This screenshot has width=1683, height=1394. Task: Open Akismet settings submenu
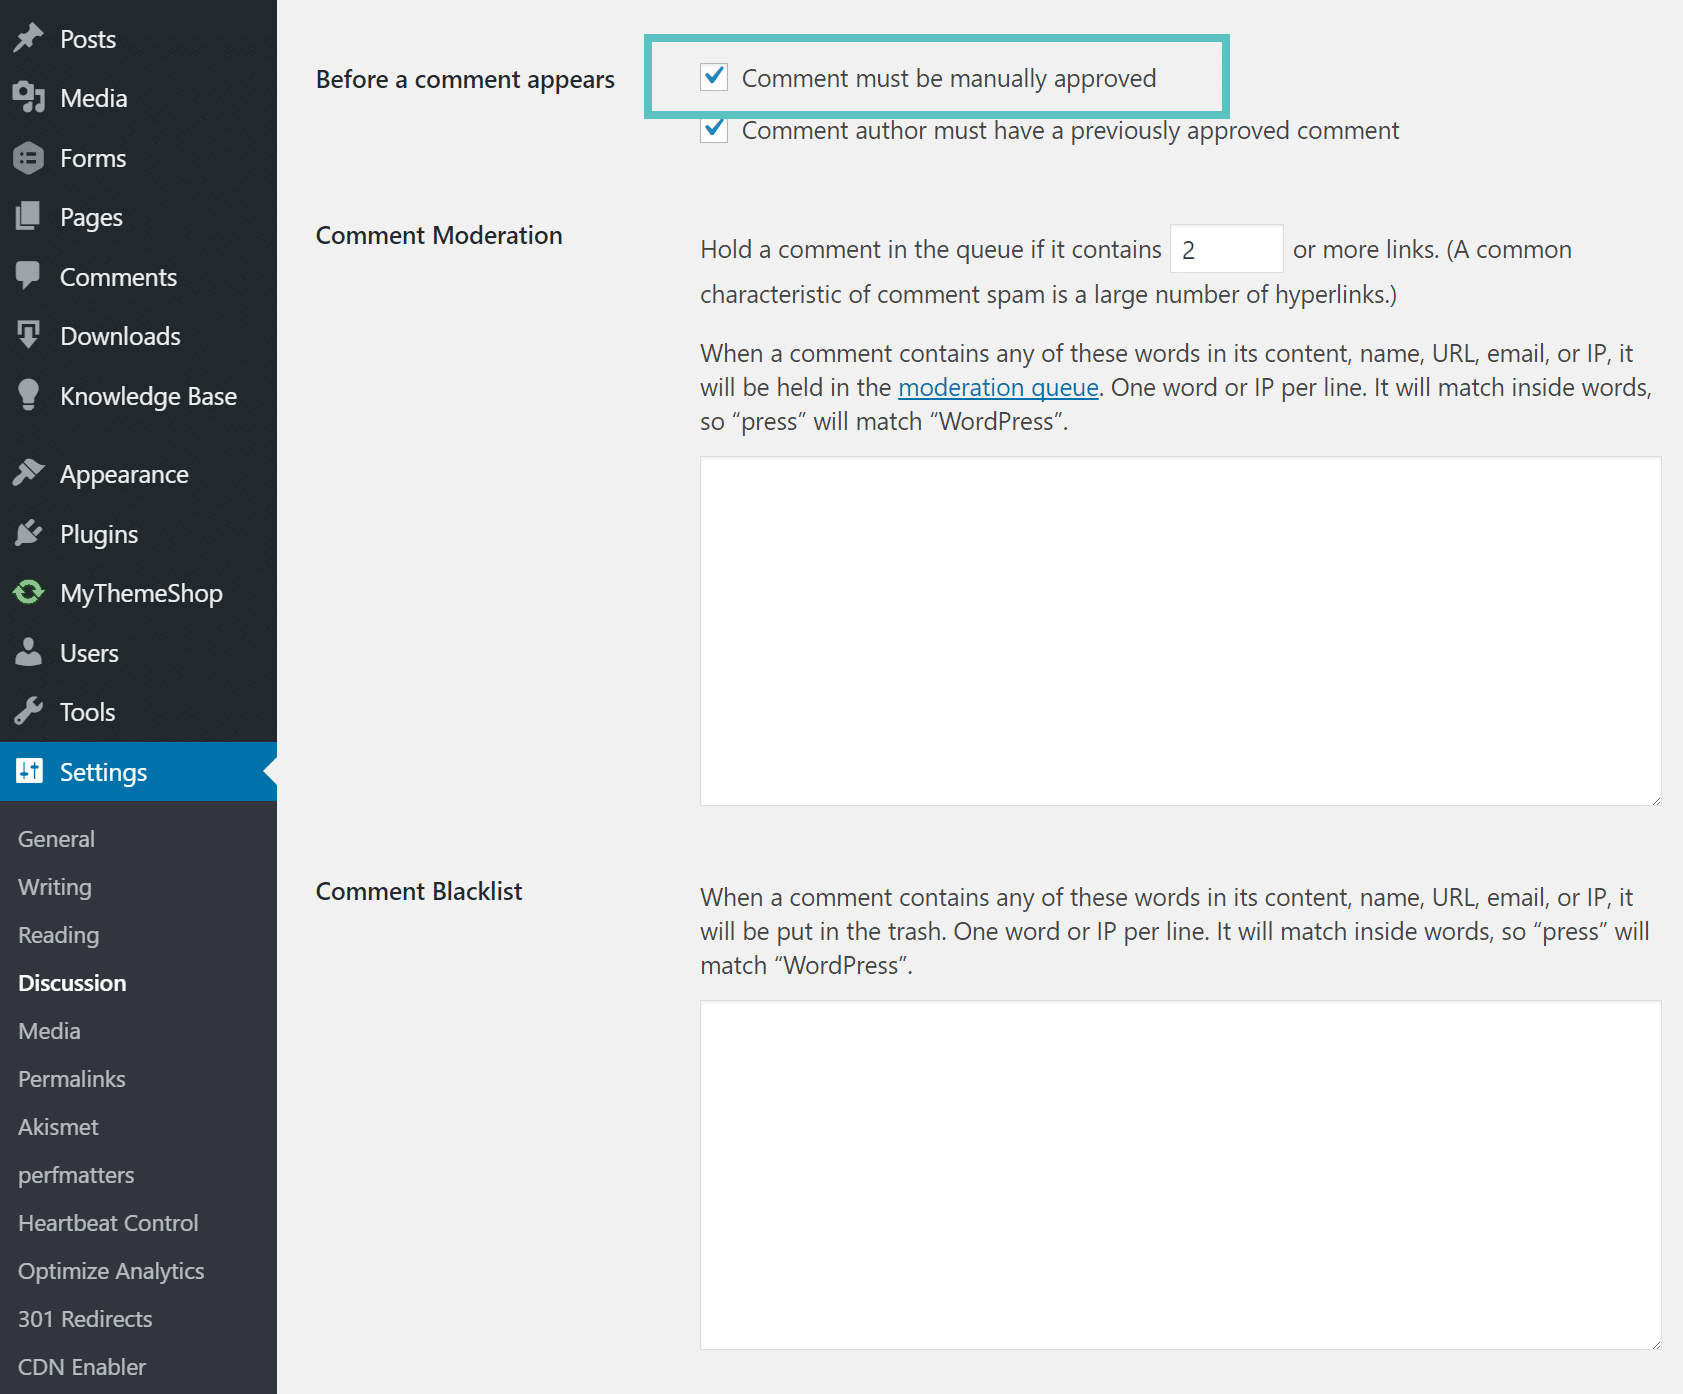[58, 1127]
